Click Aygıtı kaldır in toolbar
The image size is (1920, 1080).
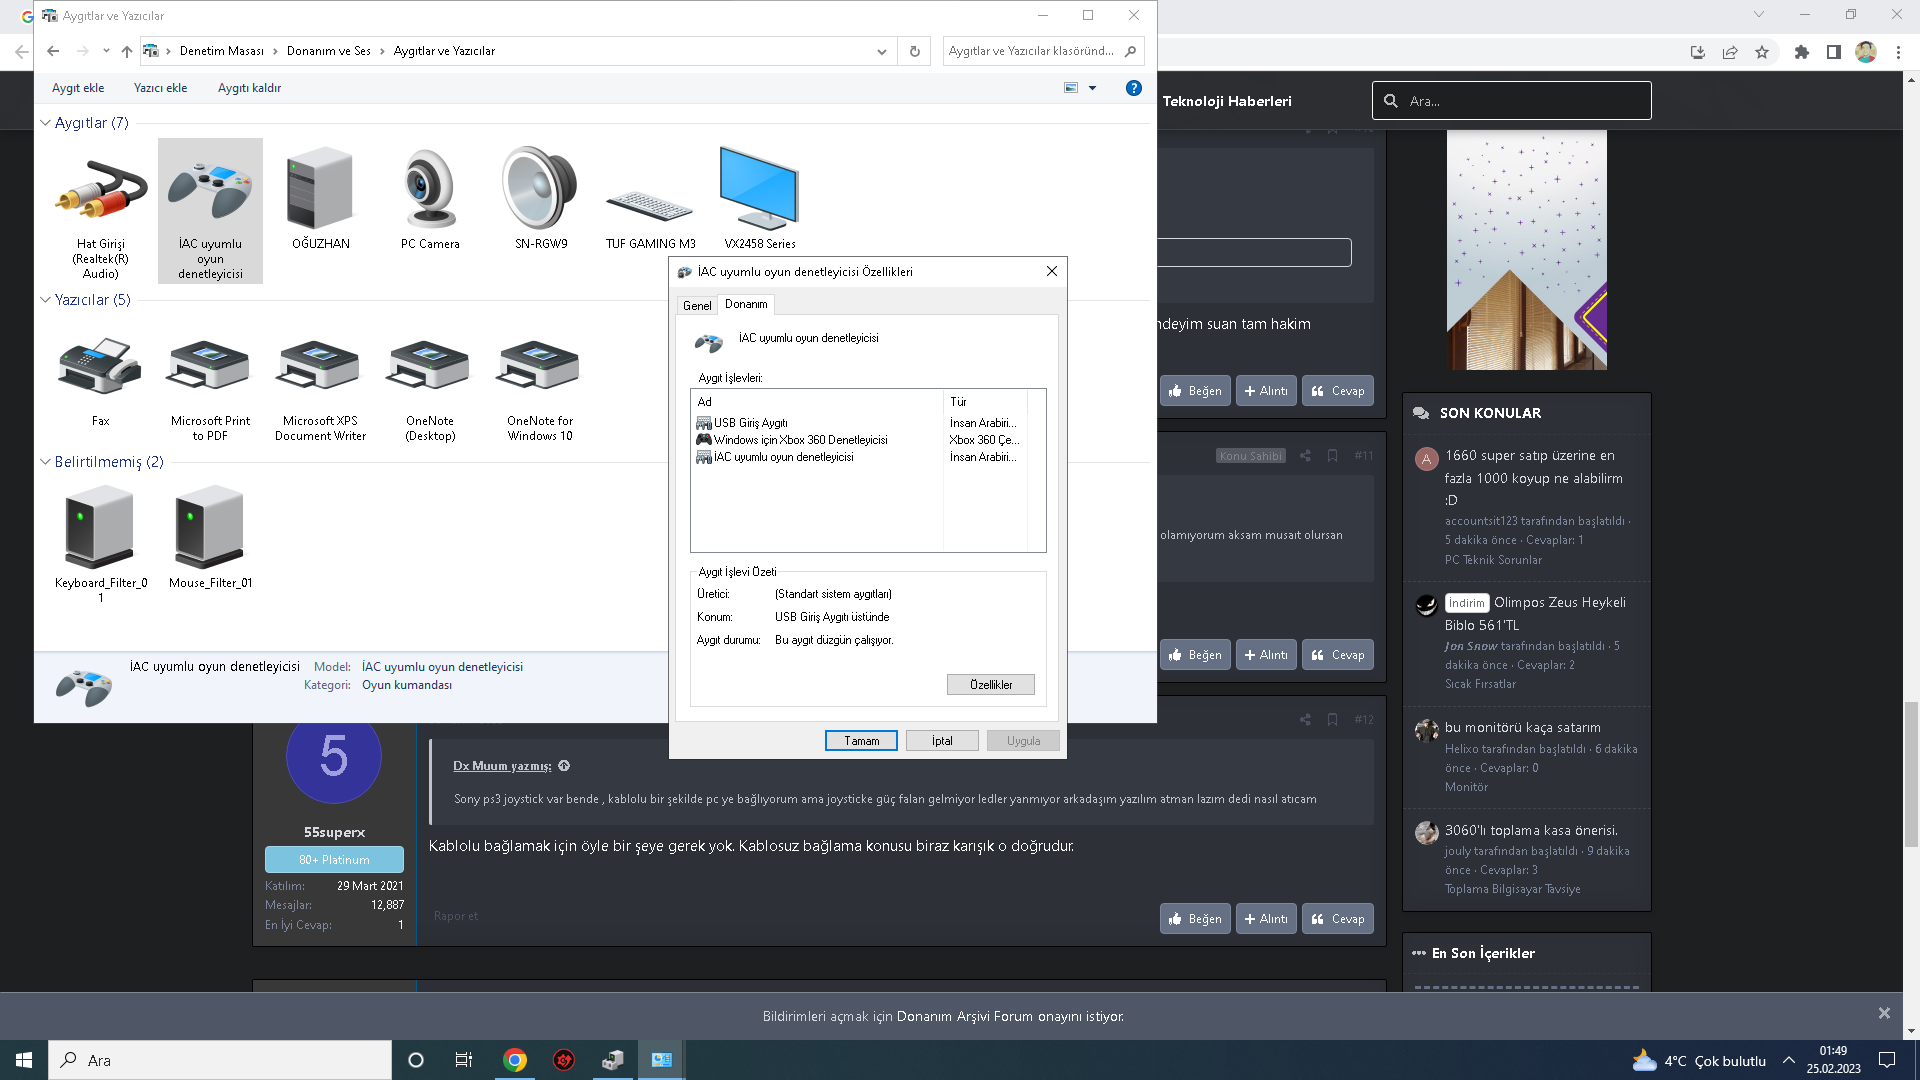tap(249, 88)
